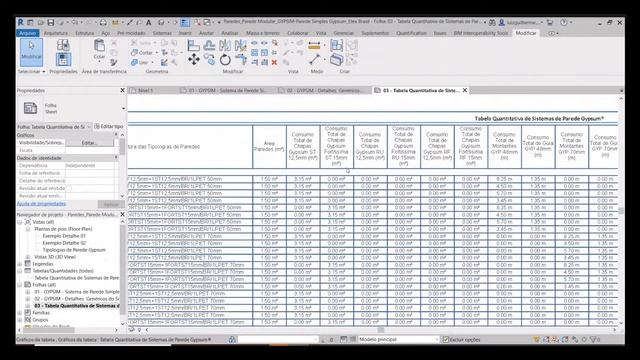The width and height of the screenshot is (640, 360).
Task: Select the Mirror draw axis icon
Action: [x=240, y=45]
